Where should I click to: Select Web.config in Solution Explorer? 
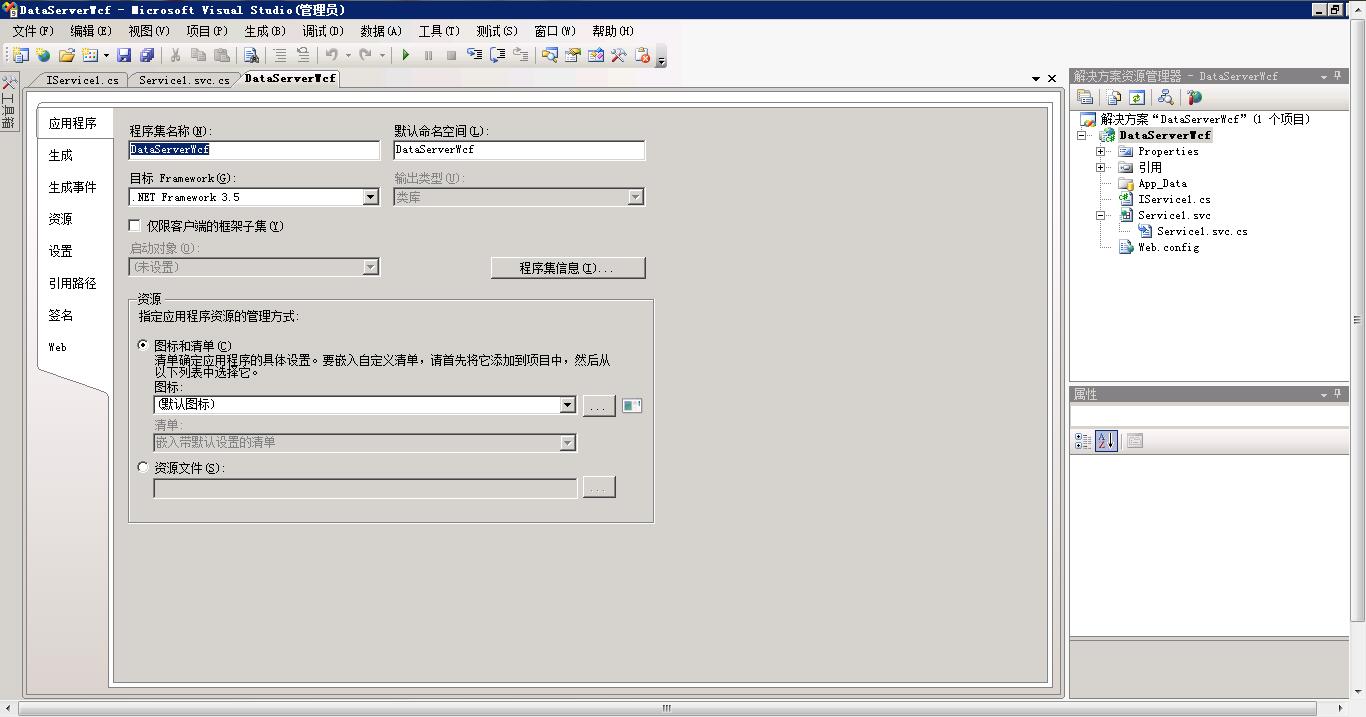click(1167, 247)
